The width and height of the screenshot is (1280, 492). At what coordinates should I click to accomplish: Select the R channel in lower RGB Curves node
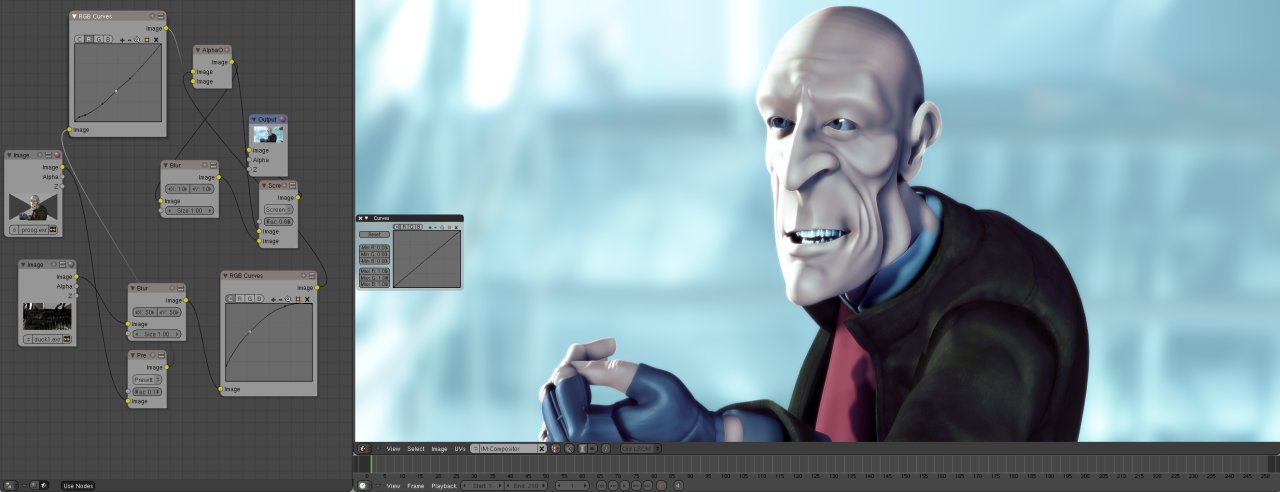[x=240, y=299]
